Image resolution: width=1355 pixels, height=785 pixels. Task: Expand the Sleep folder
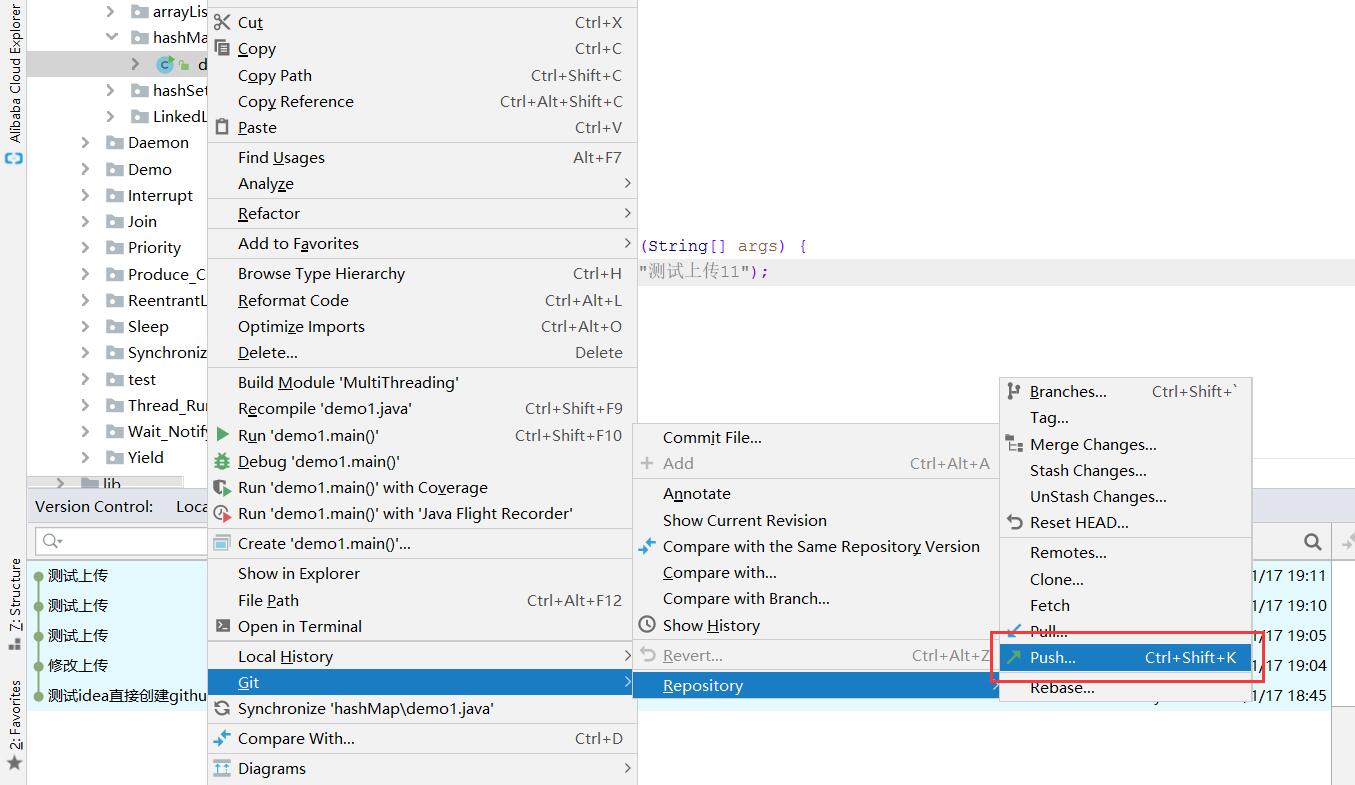click(86, 326)
